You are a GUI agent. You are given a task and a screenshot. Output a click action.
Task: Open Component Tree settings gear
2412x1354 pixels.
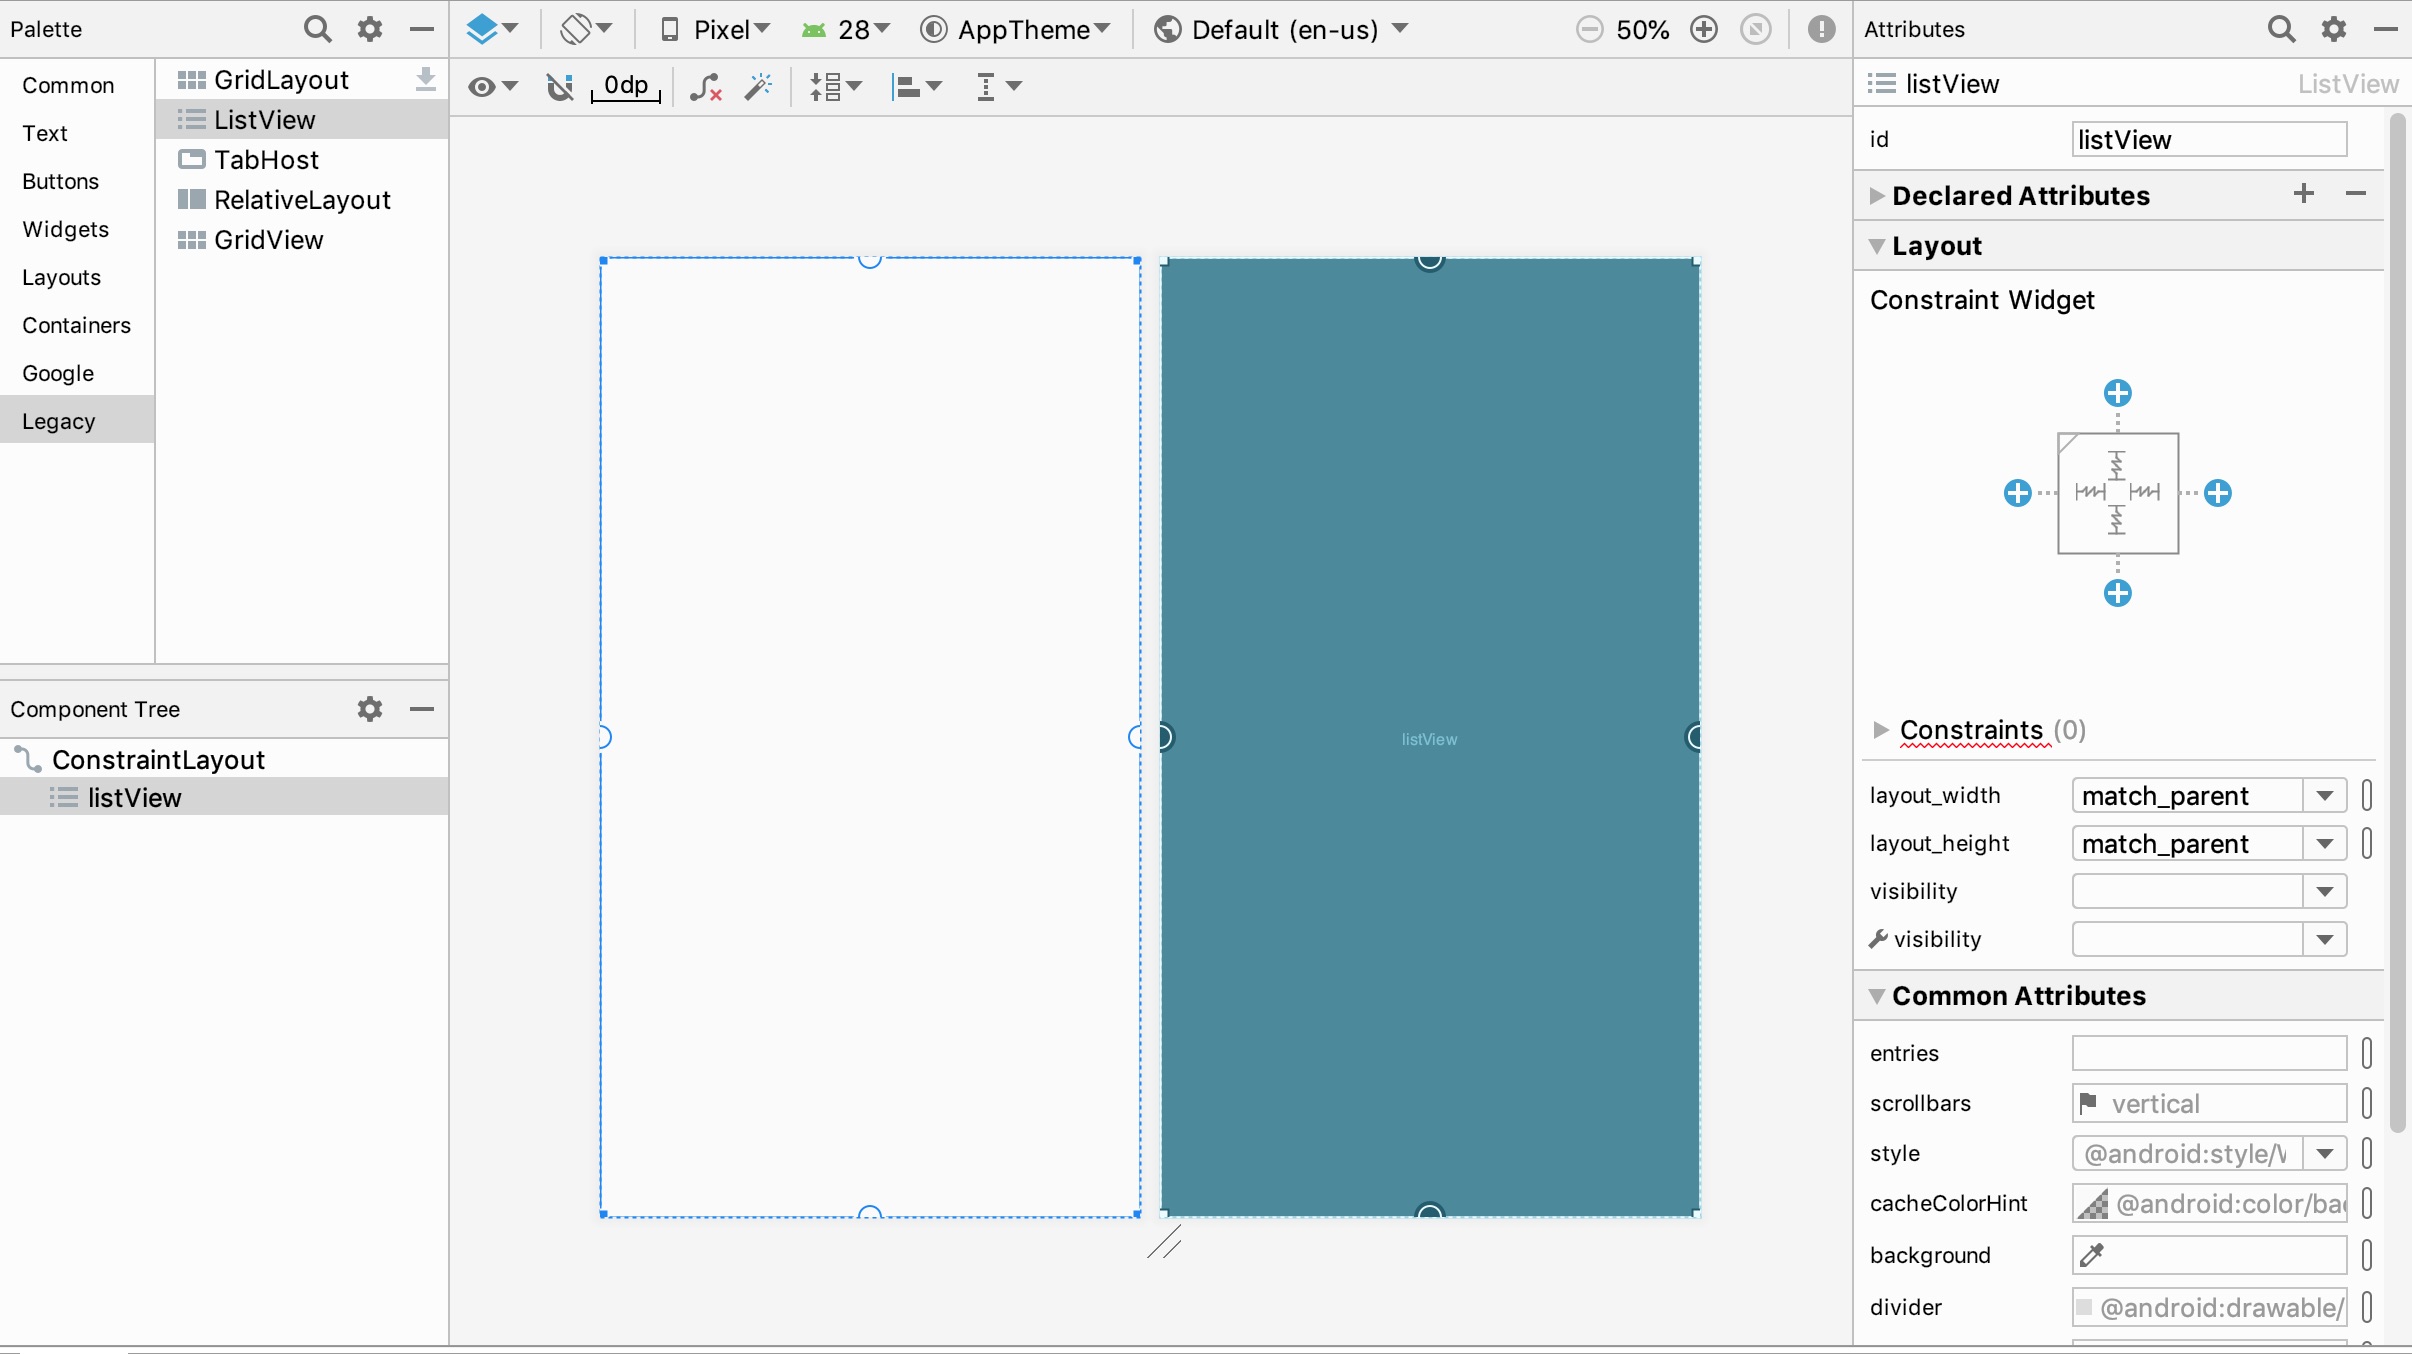coord(370,709)
